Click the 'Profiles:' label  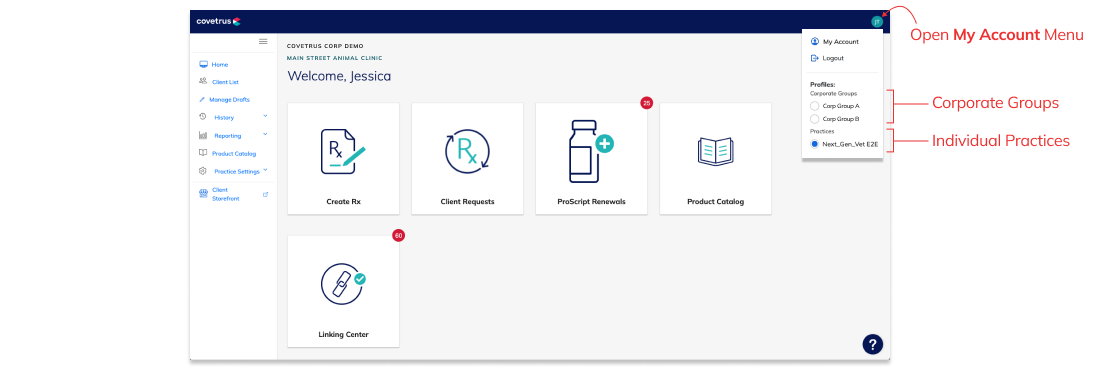pos(822,84)
